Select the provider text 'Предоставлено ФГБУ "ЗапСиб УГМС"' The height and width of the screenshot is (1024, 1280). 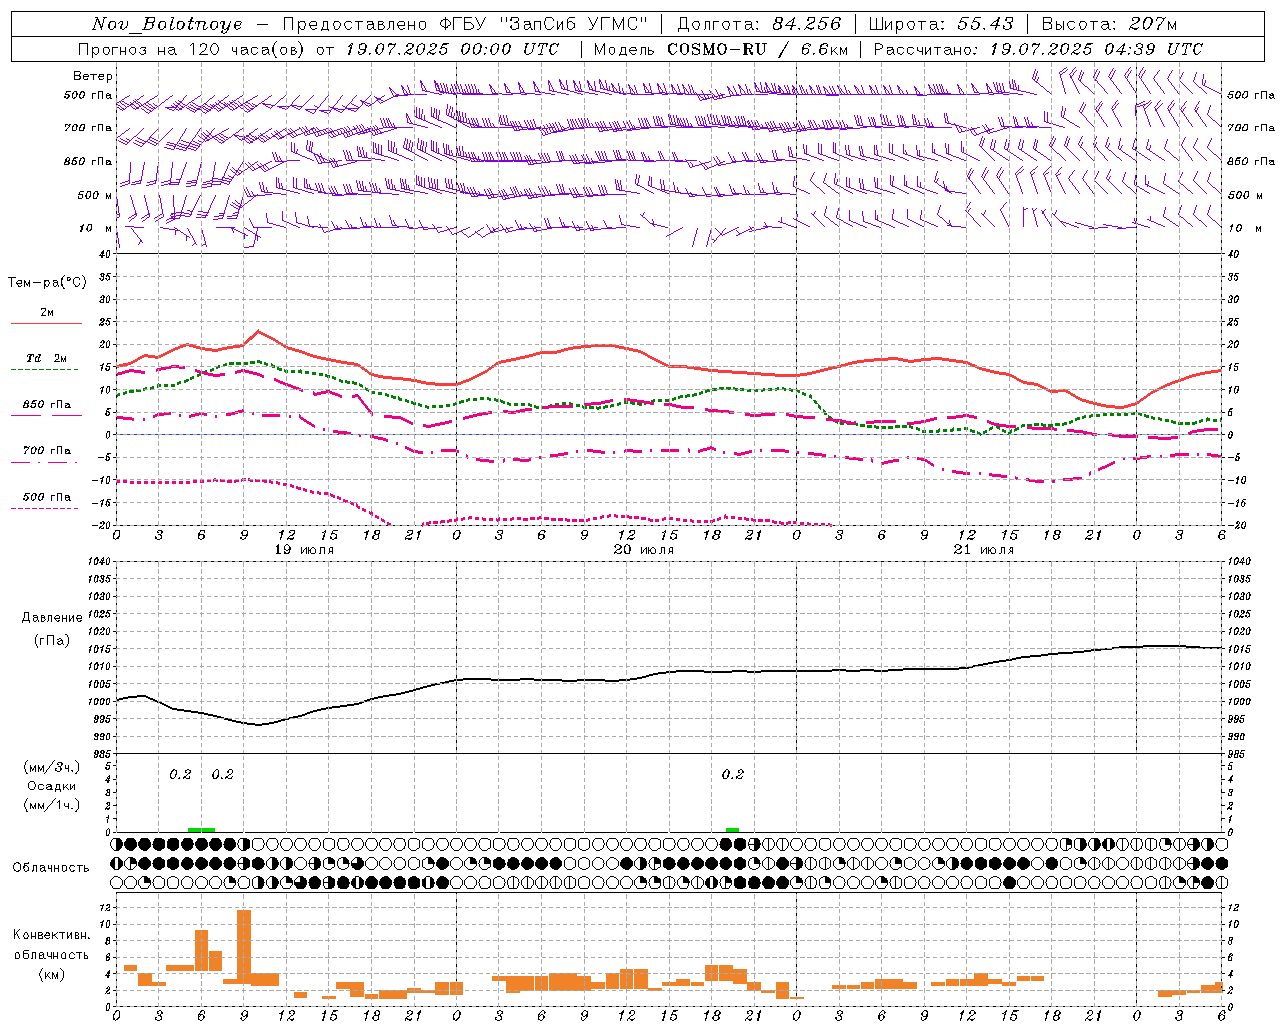point(465,24)
